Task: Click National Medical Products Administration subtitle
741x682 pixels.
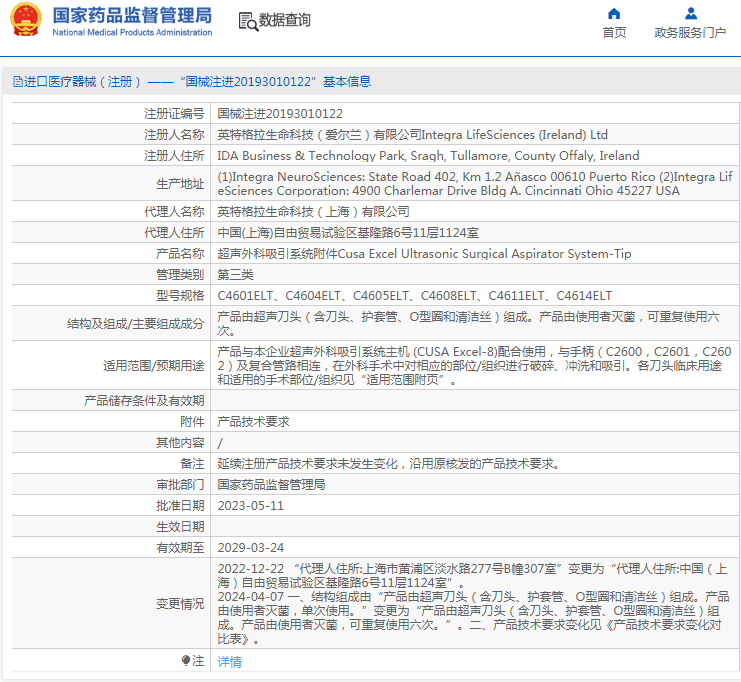Action: [132, 32]
